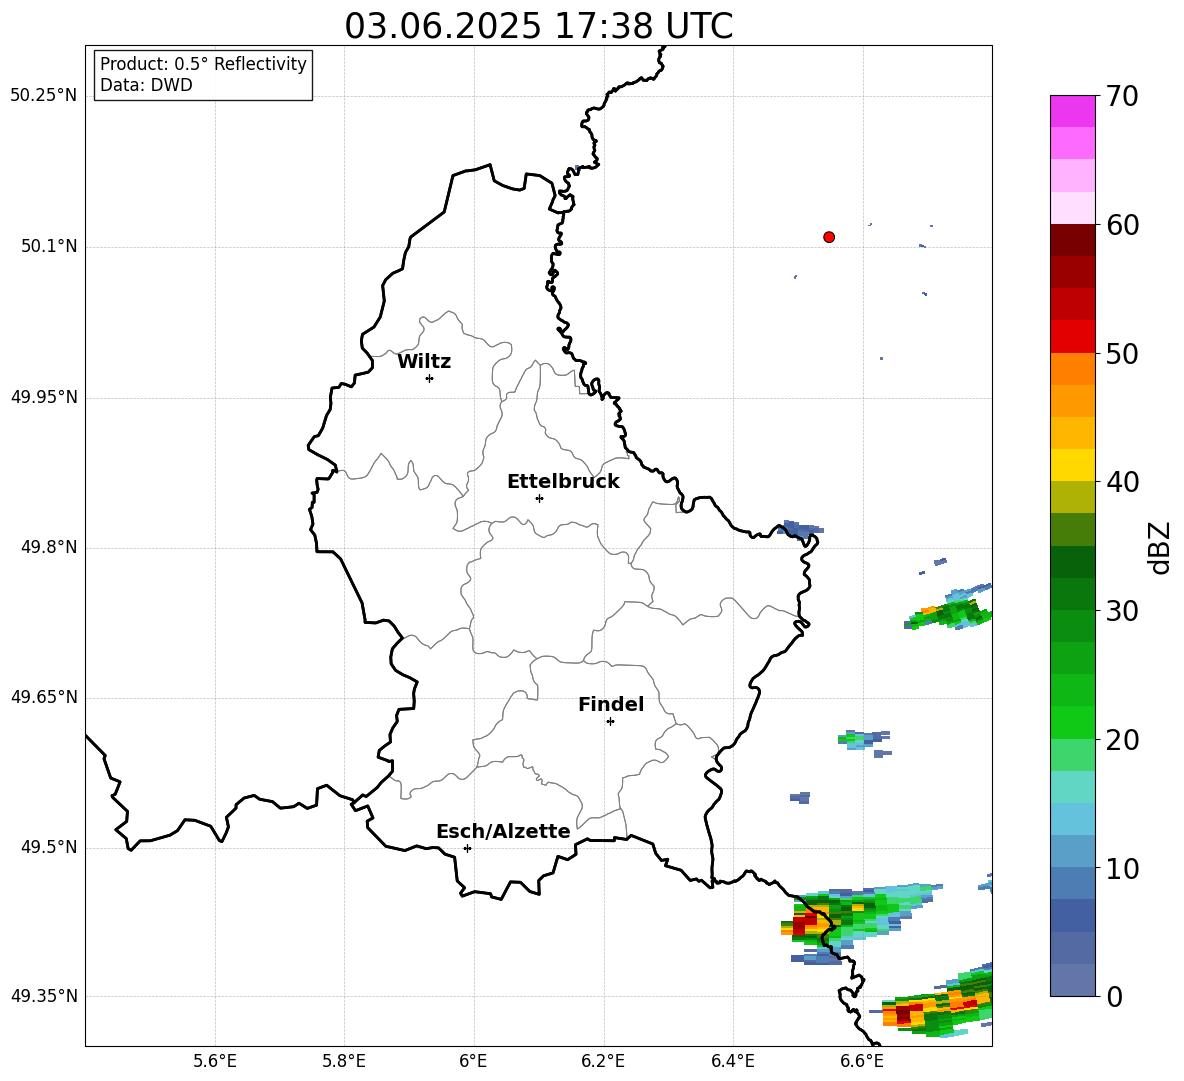Click the colorbar tick label 10
The height and width of the screenshot is (1081, 1184).
click(x=1122, y=868)
